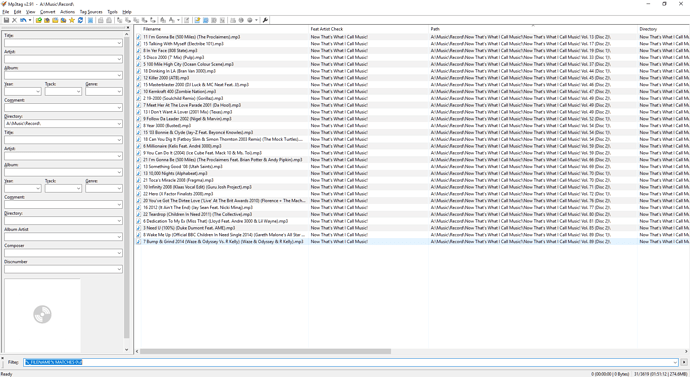This screenshot has height=377, width=690.
Task: Click the Options wrench icon
Action: [265, 20]
